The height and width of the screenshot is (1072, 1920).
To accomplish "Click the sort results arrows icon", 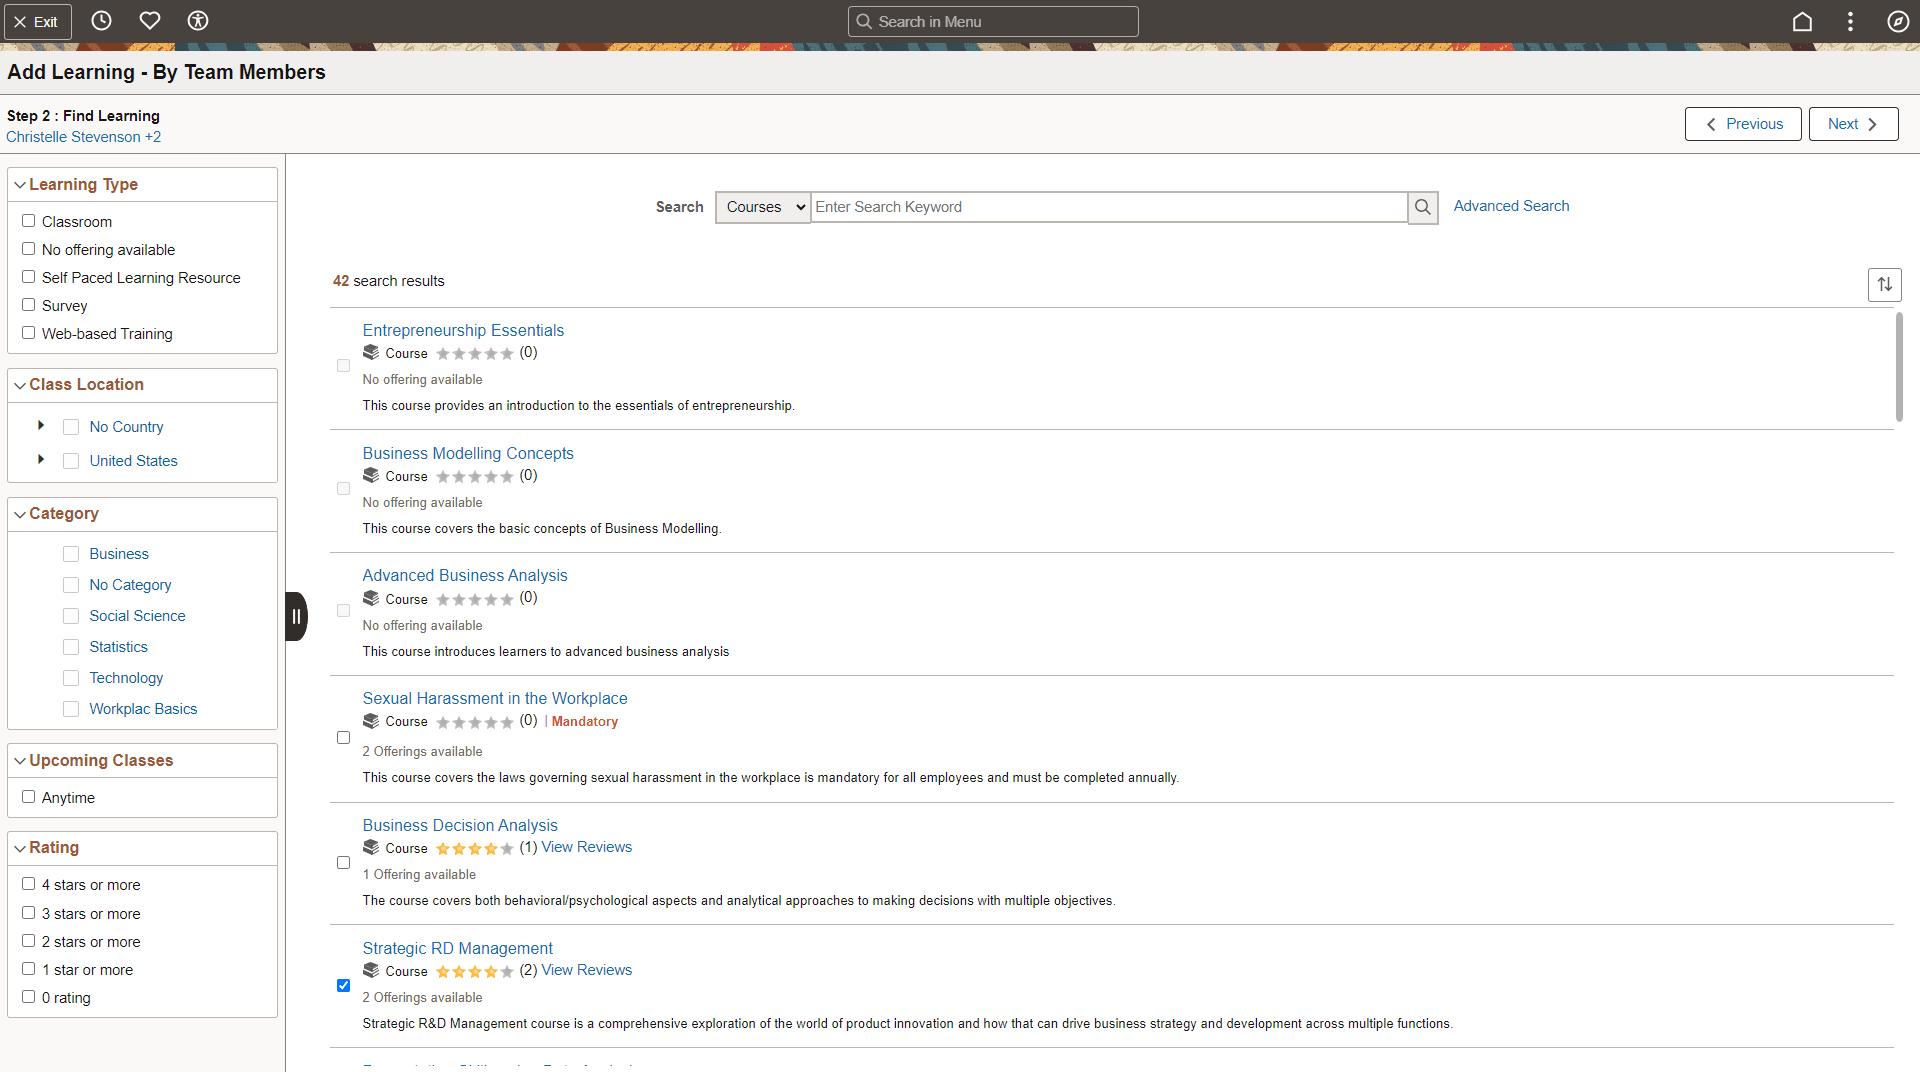I will point(1885,284).
